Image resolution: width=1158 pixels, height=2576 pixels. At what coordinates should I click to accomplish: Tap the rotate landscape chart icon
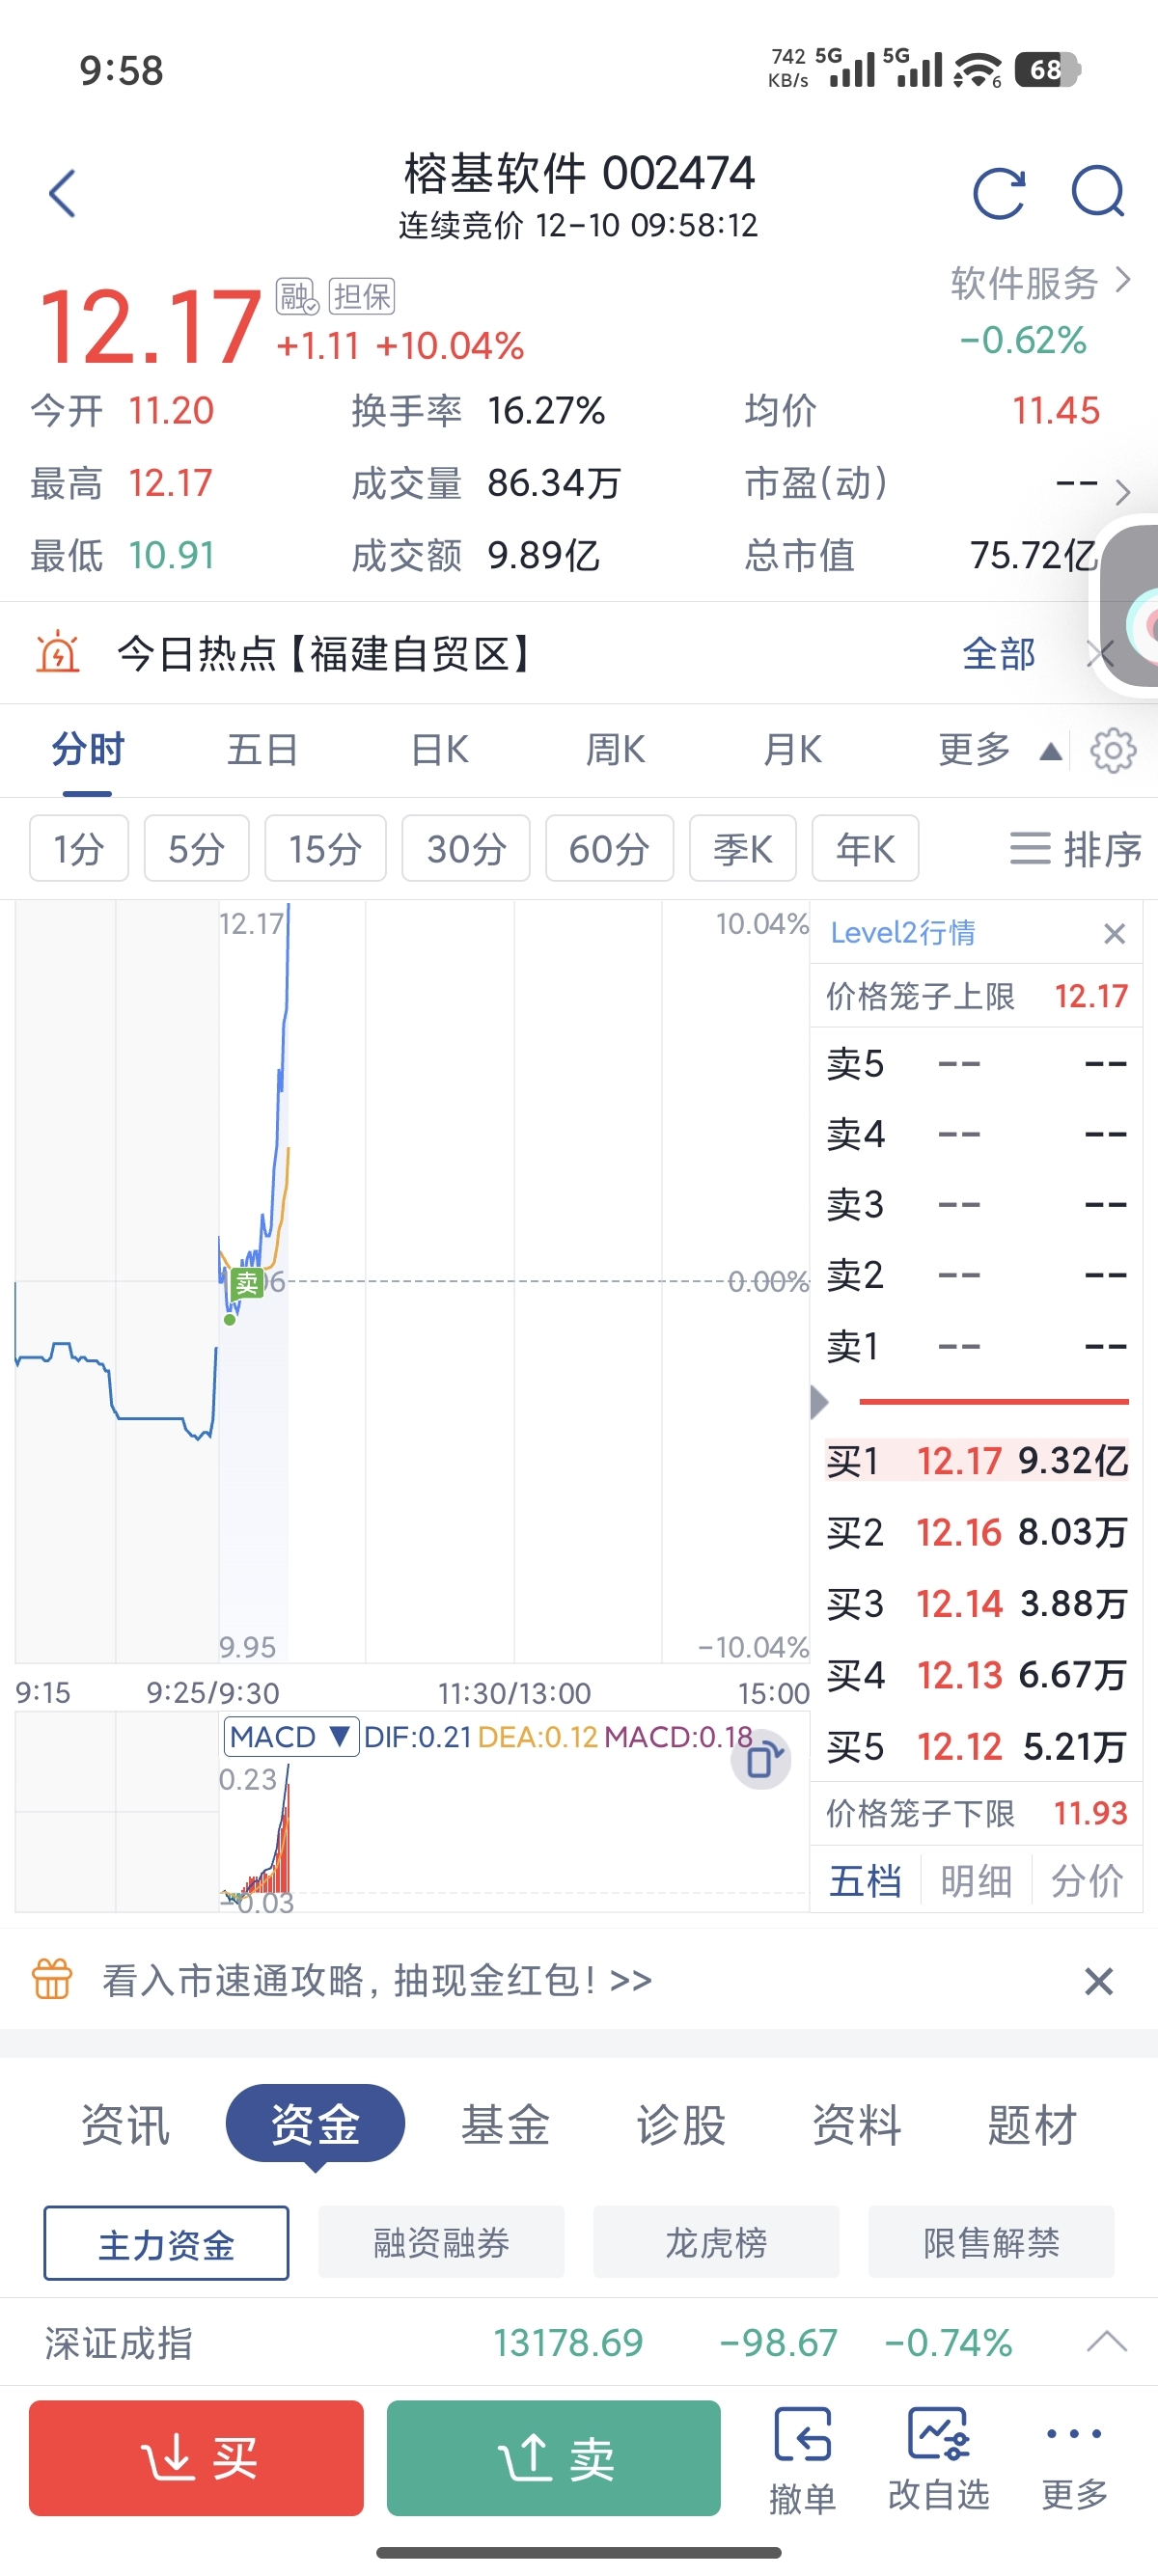762,1759
